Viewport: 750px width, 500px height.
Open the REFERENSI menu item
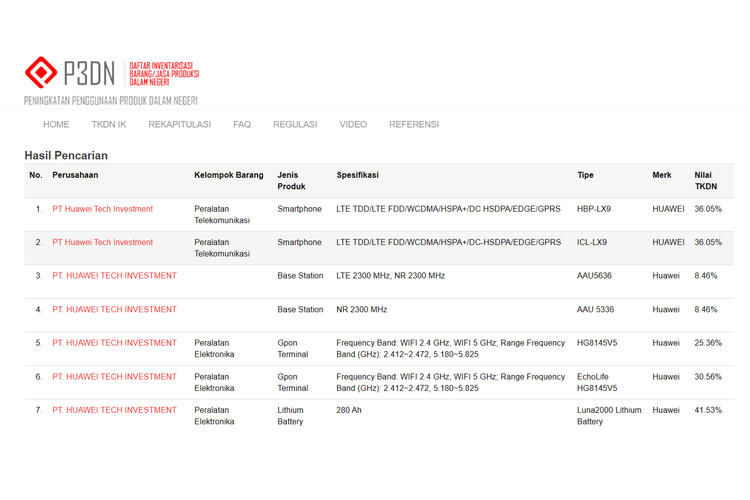tap(414, 125)
